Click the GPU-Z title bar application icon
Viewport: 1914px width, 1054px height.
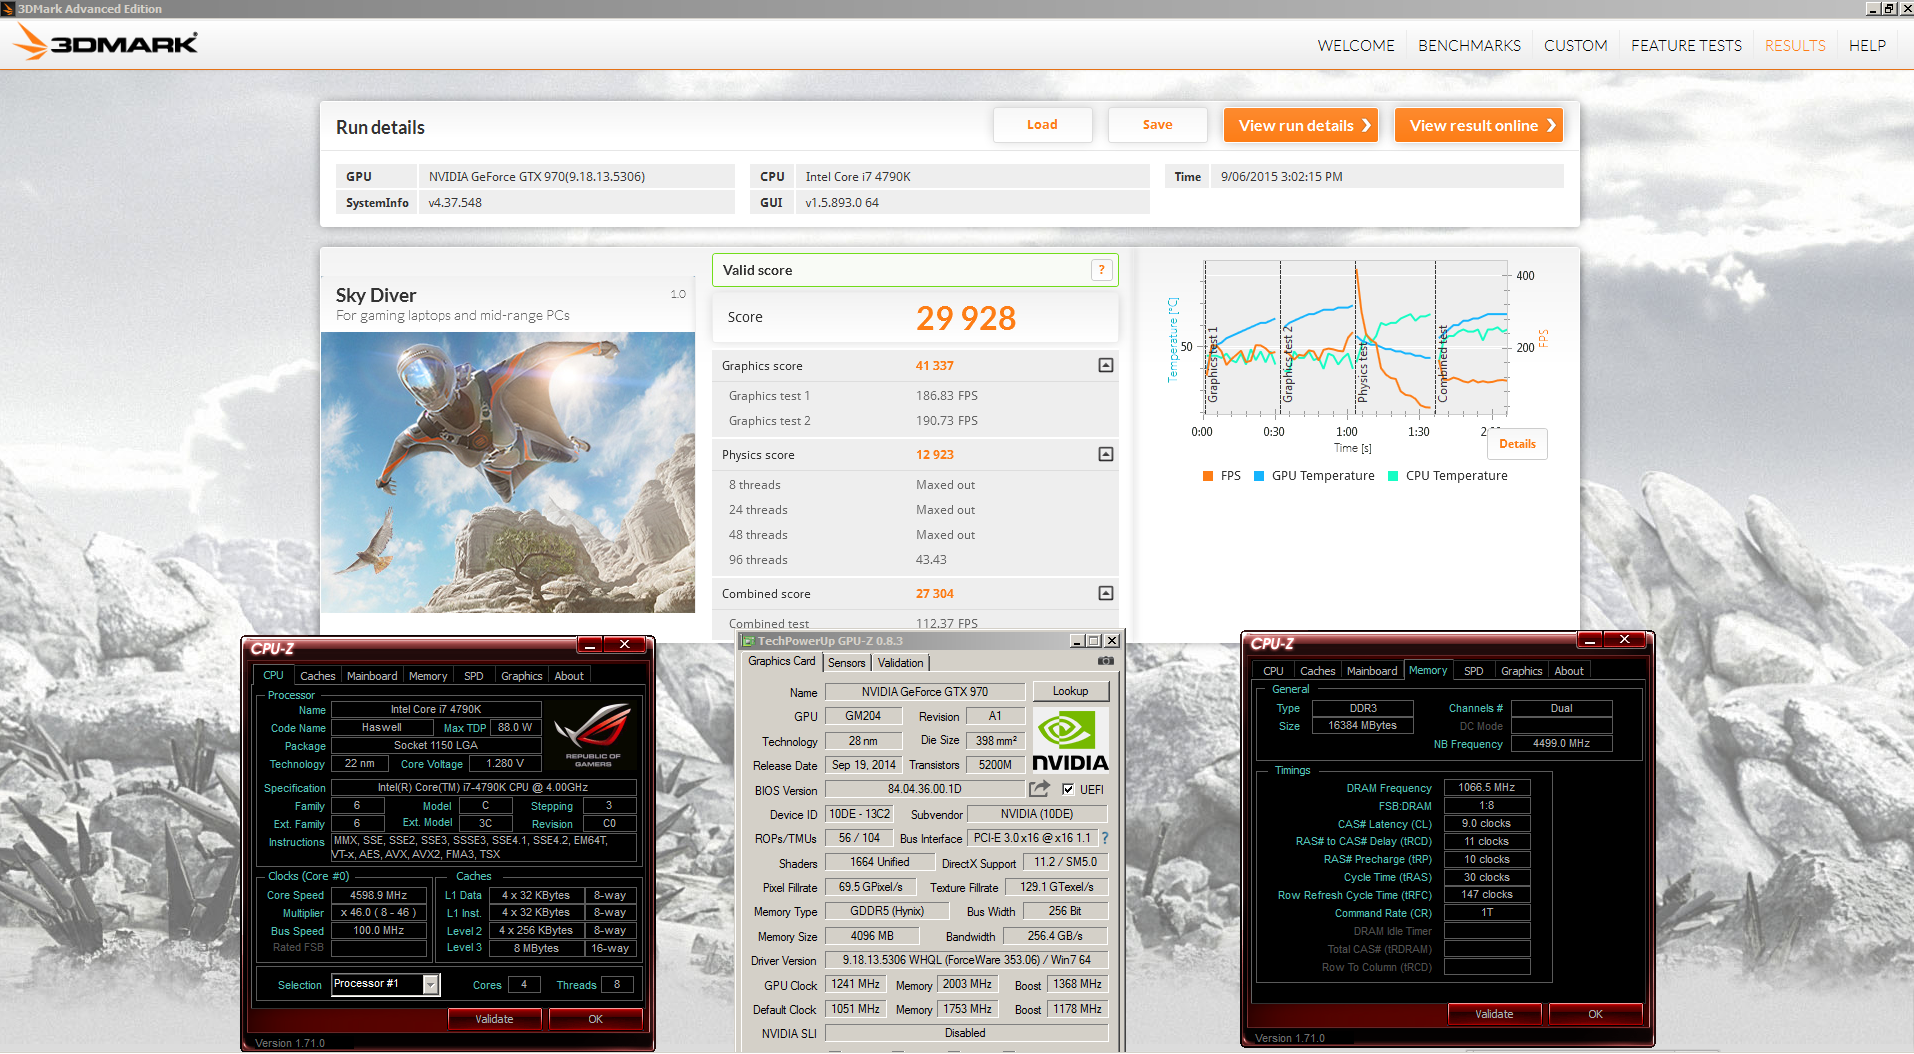[748, 641]
